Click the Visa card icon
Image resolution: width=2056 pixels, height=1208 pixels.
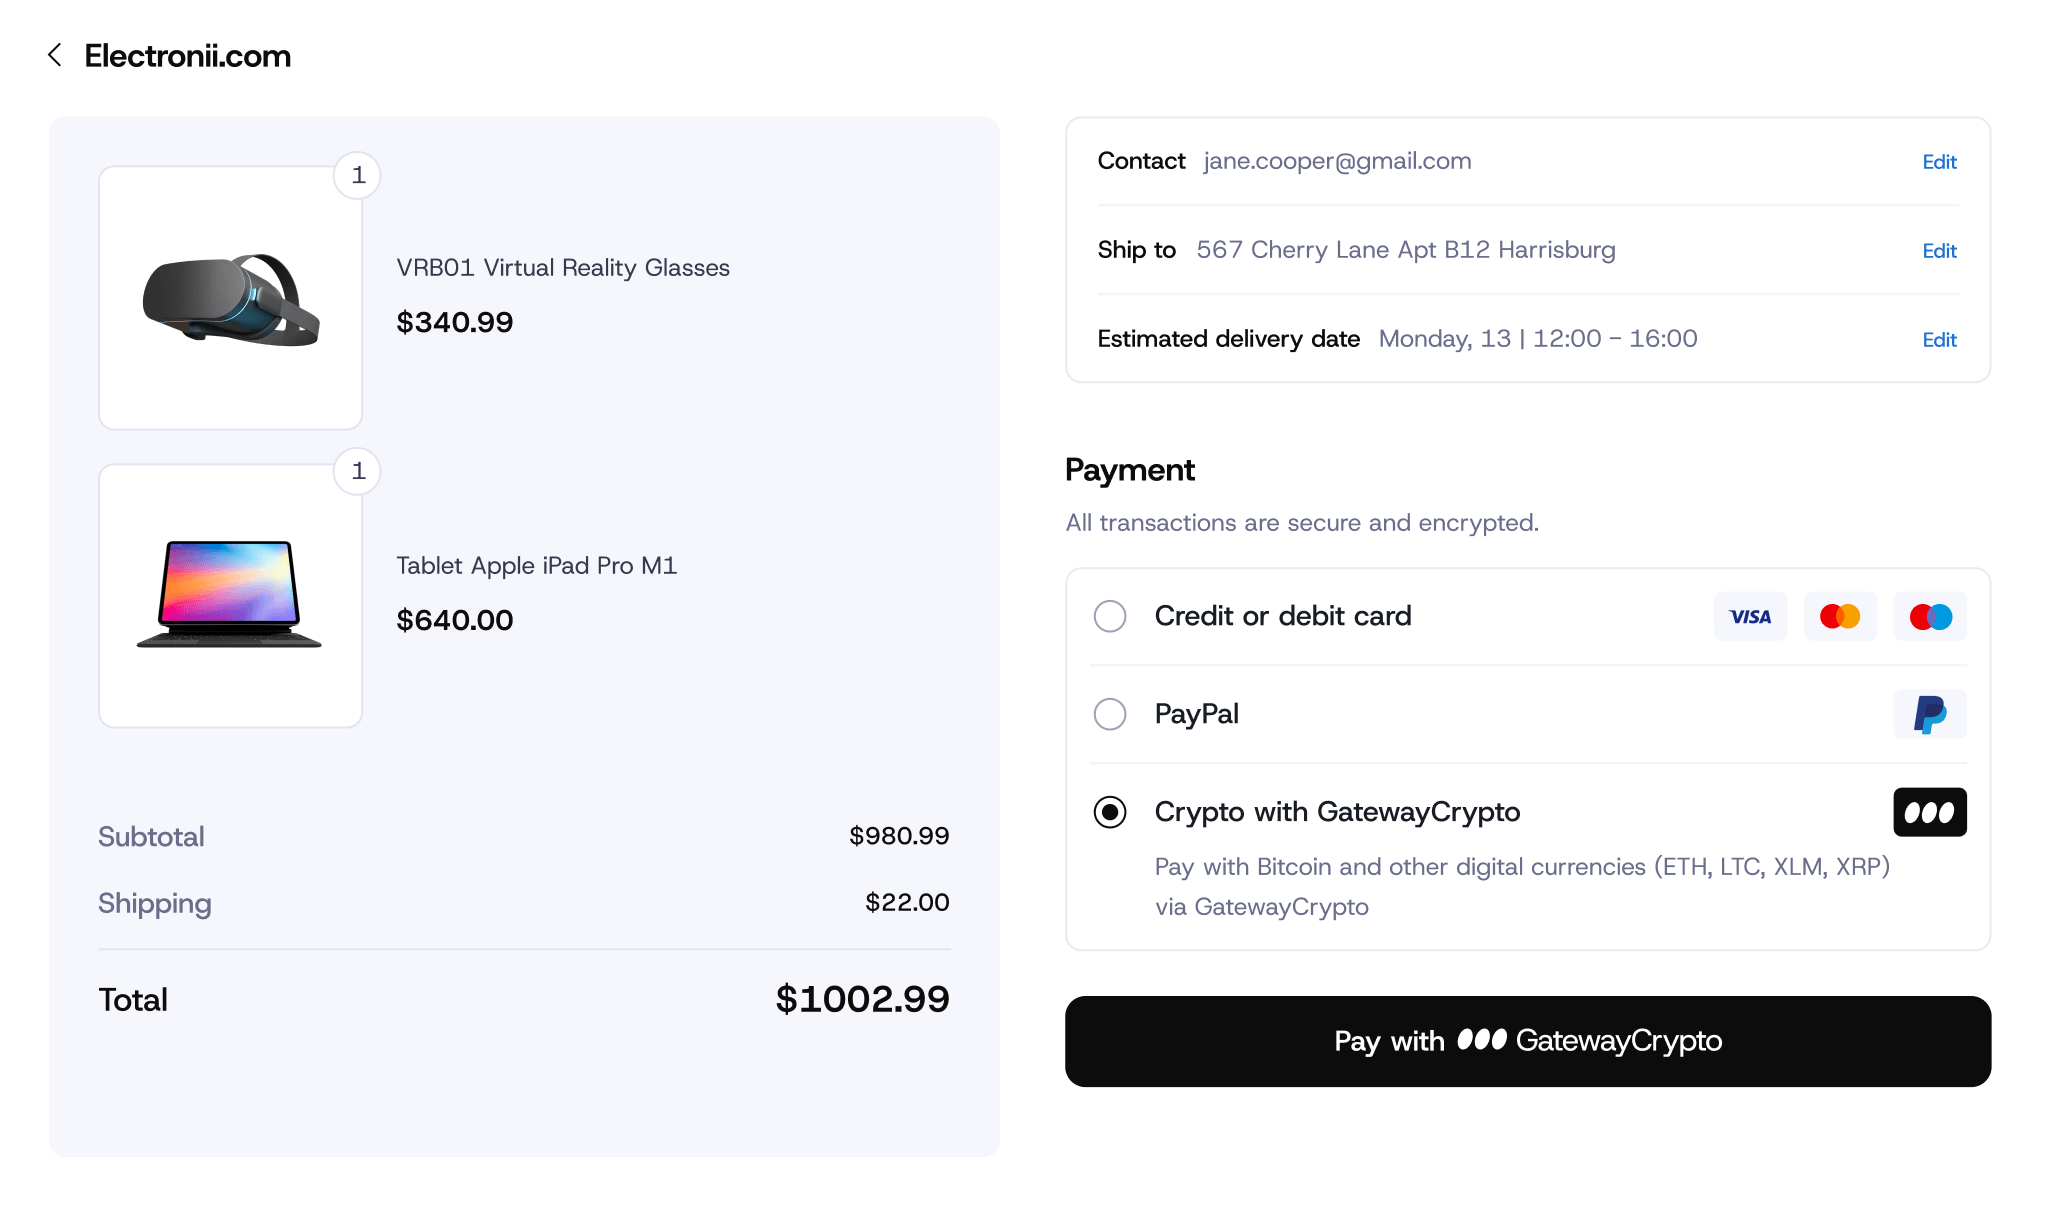(x=1750, y=617)
